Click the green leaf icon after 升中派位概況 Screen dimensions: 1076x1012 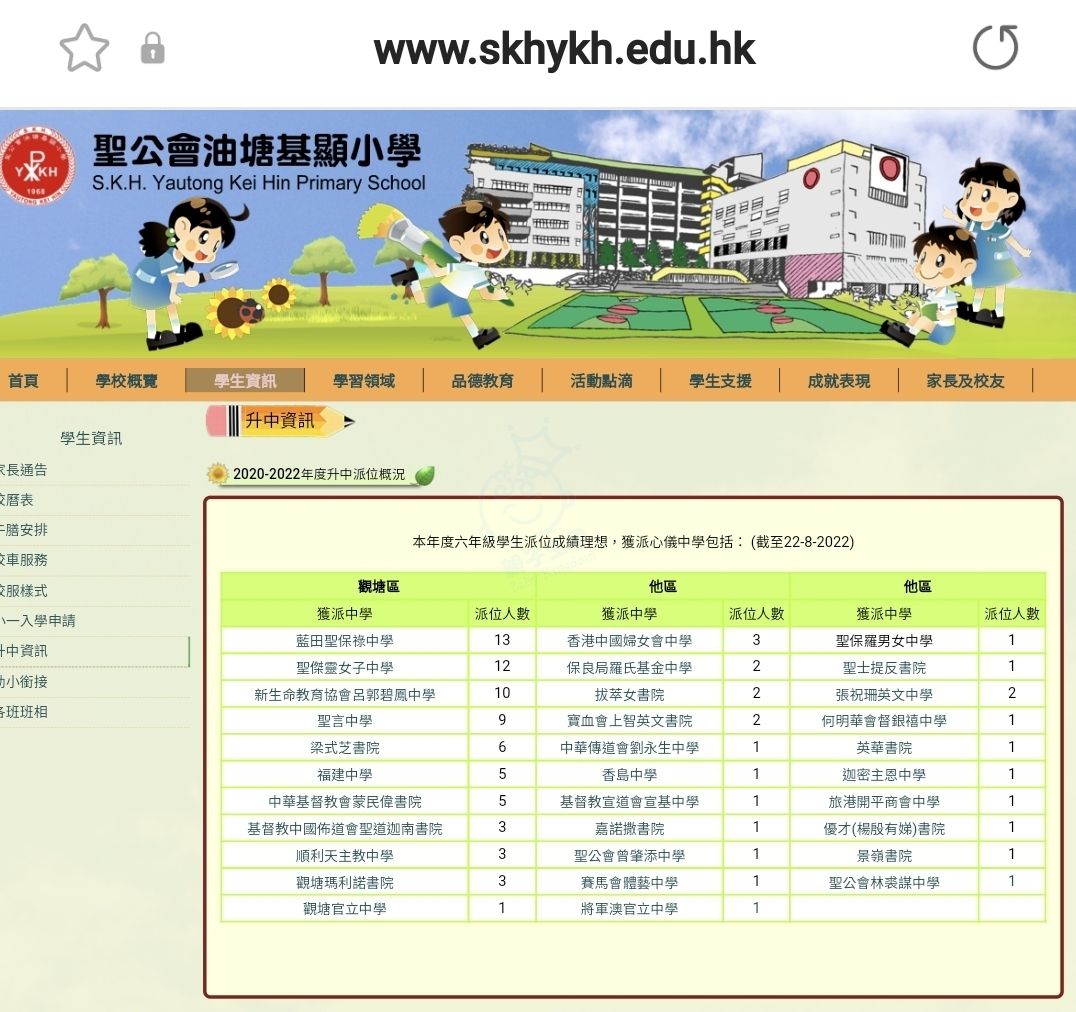pos(425,475)
